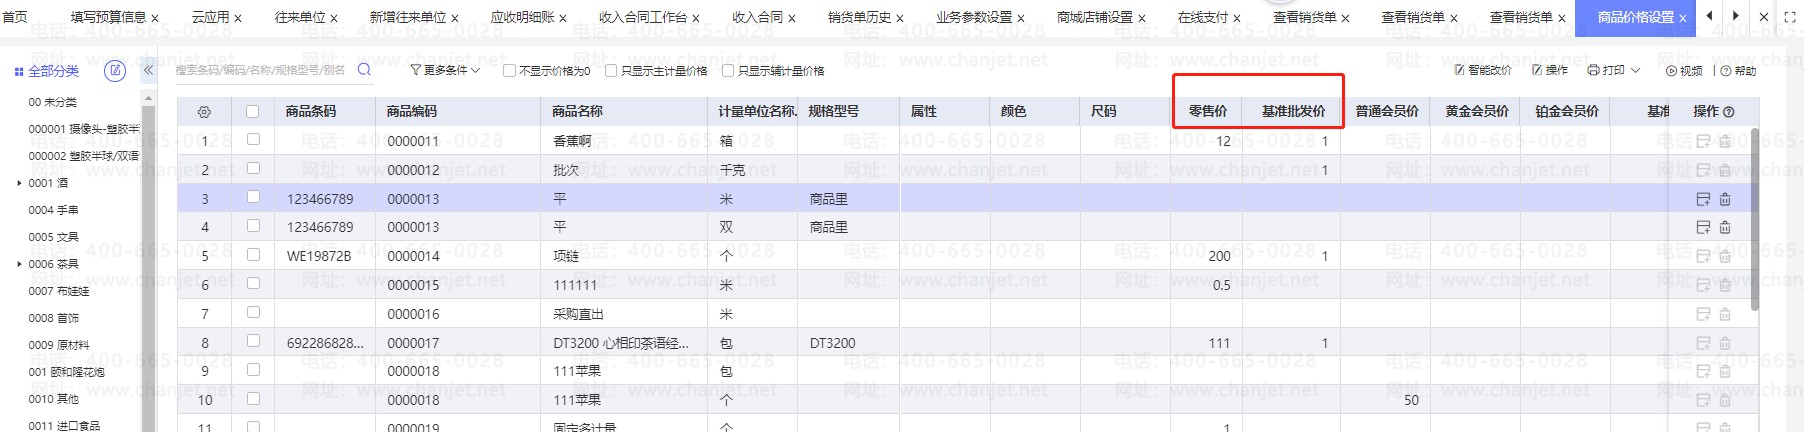Switch to 填写预算信息 tab

108,17
